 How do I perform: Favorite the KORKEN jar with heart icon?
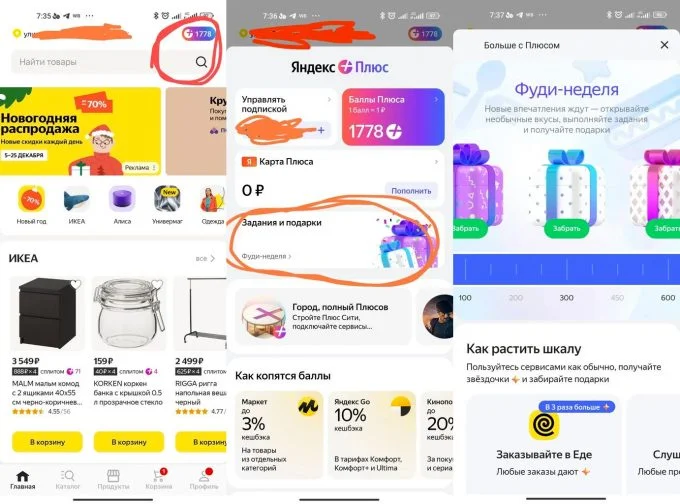pyautogui.click(x=157, y=284)
